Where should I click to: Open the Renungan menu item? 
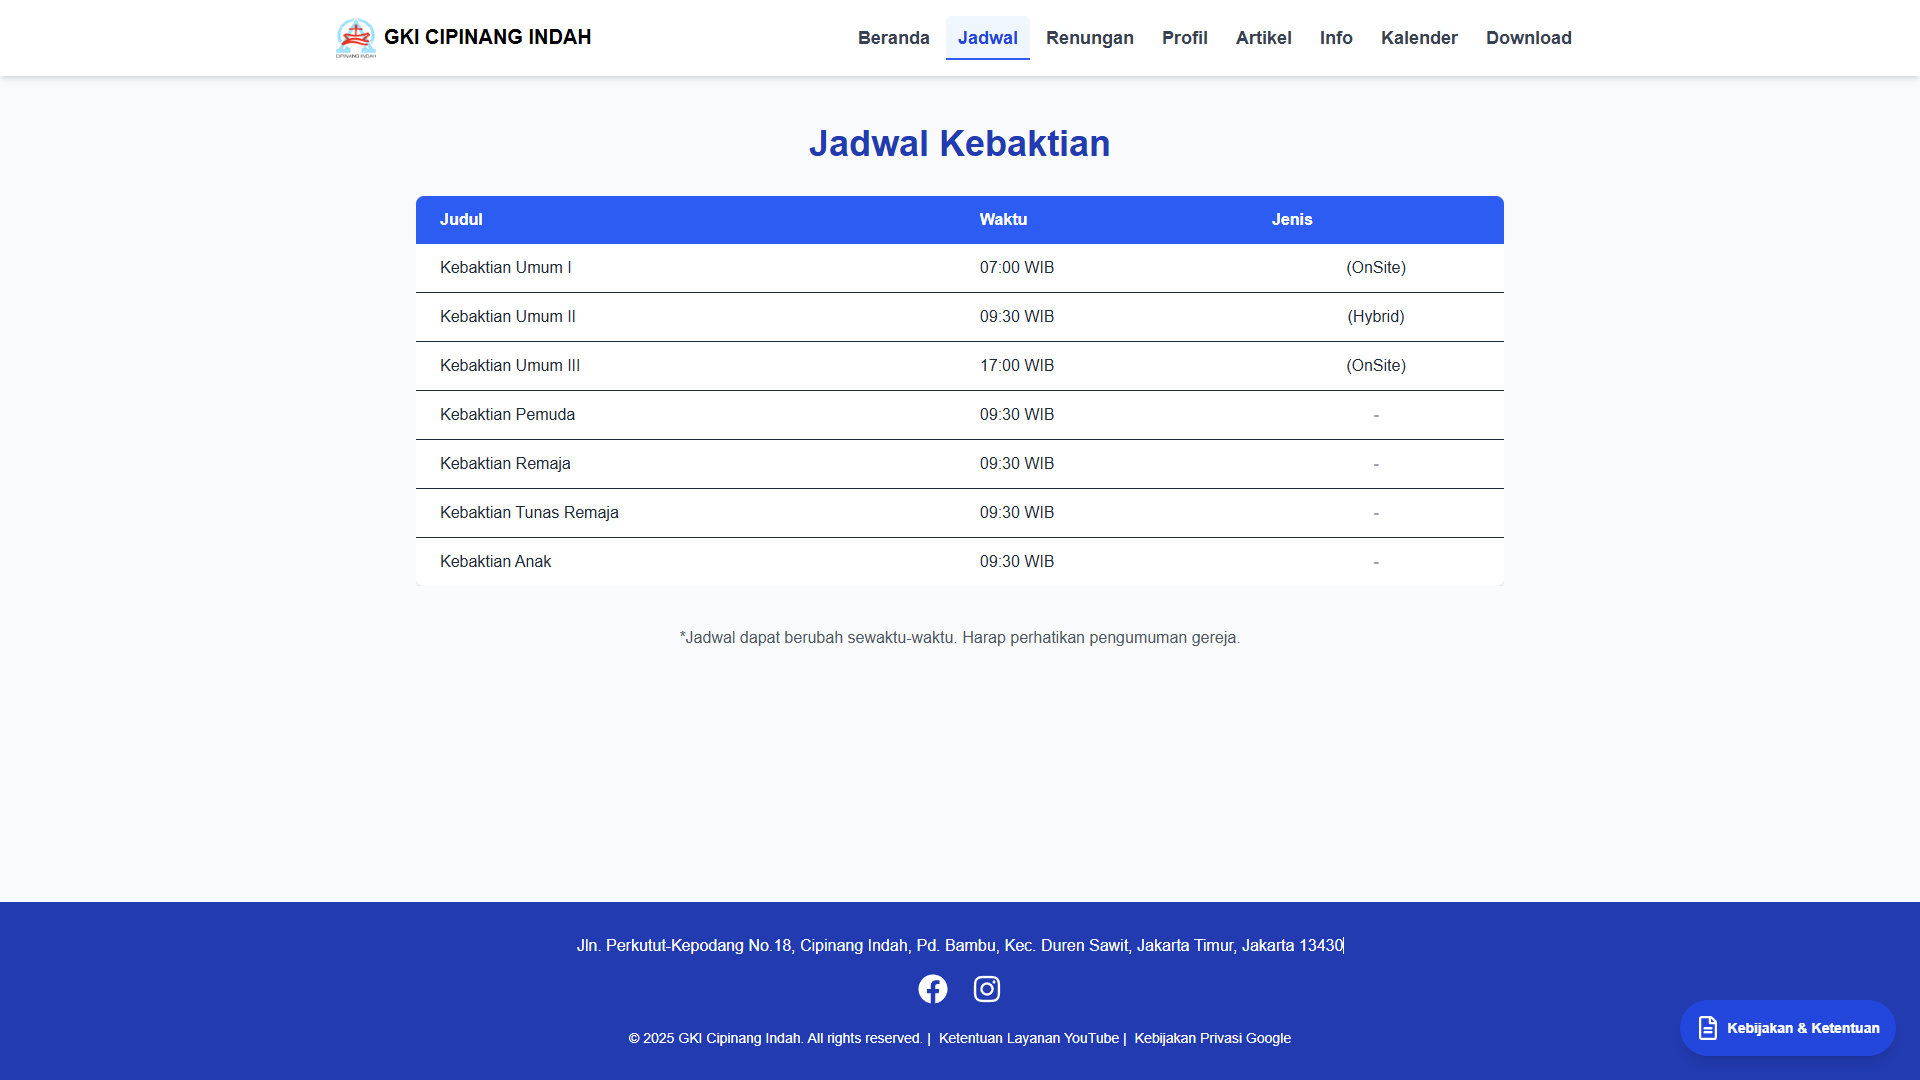(x=1089, y=38)
